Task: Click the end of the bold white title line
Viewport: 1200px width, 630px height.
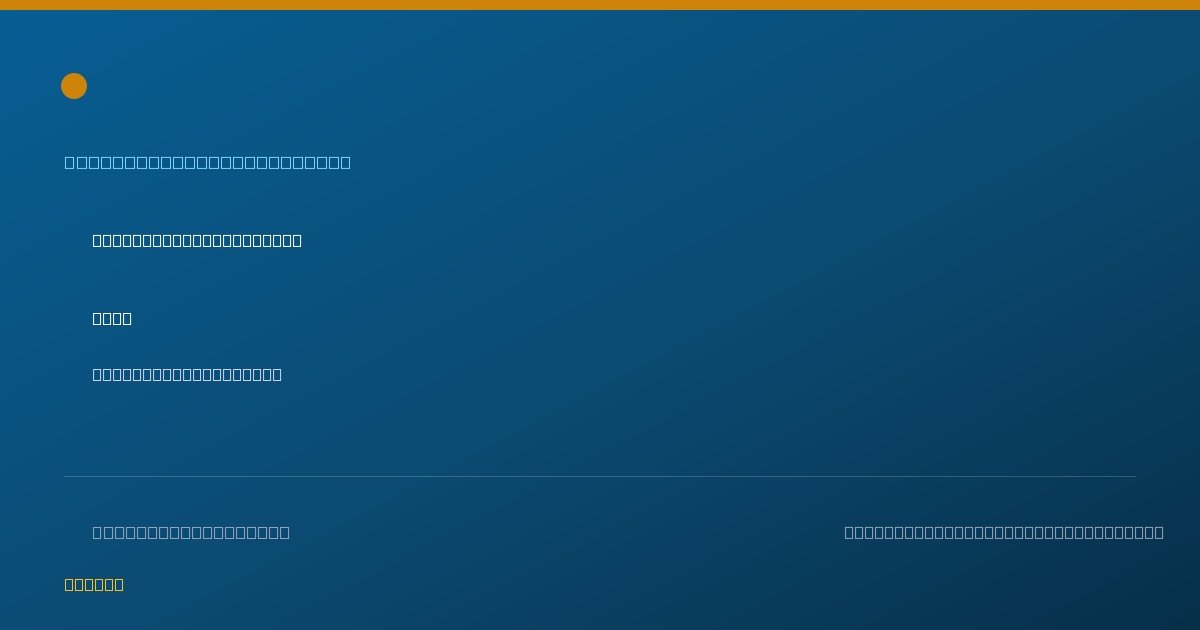Action: click(297, 240)
